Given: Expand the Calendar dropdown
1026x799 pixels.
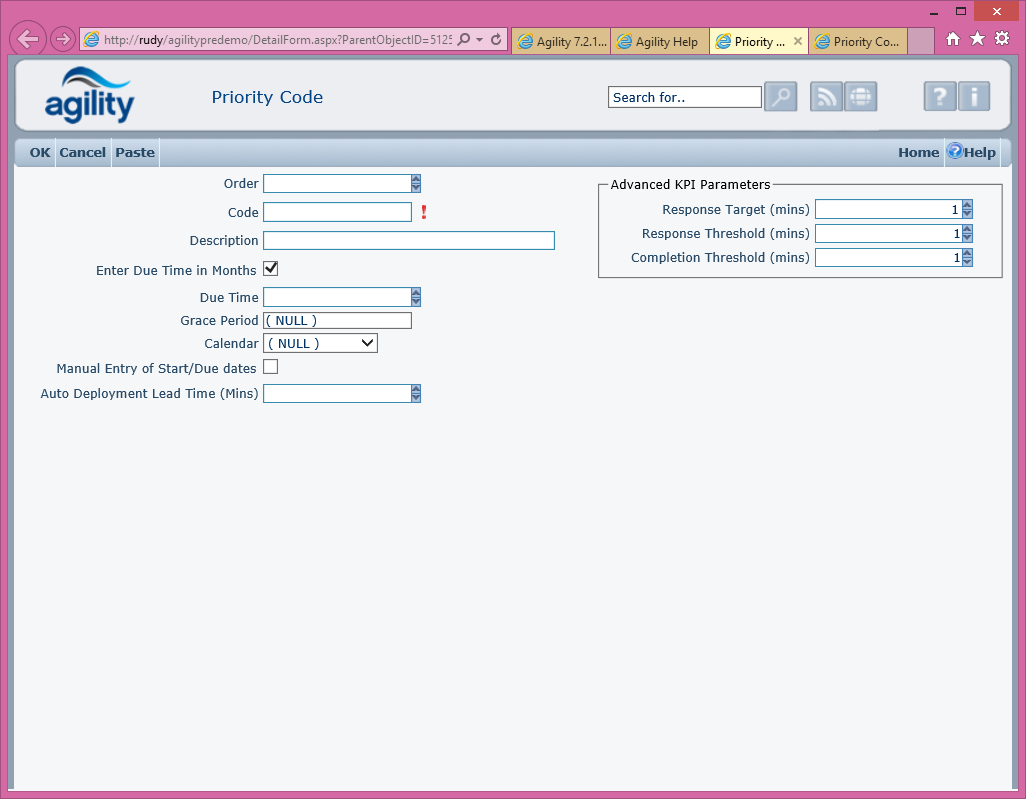Looking at the screenshot, I should [x=320, y=343].
